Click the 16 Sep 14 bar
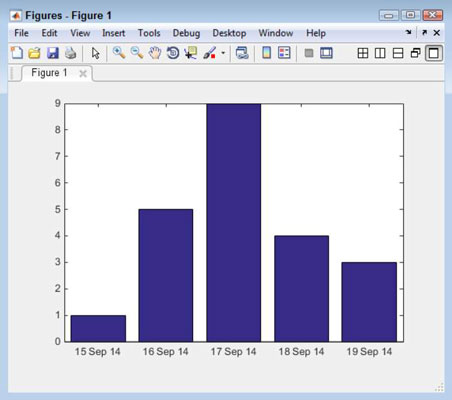Image resolution: width=452 pixels, height=400 pixels. [x=166, y=275]
